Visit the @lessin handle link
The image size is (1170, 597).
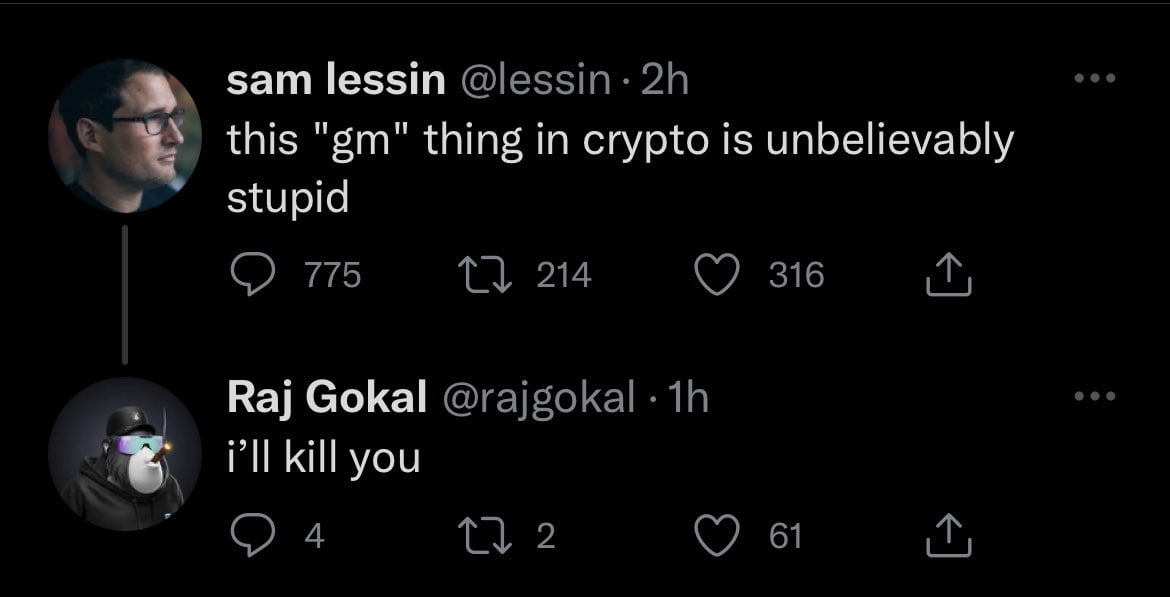(x=534, y=81)
